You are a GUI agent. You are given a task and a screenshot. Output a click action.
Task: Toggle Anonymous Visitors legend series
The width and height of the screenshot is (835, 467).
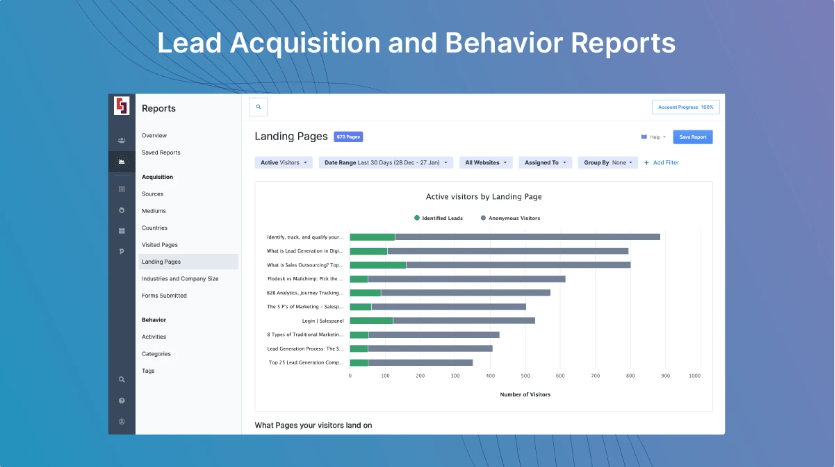512,217
